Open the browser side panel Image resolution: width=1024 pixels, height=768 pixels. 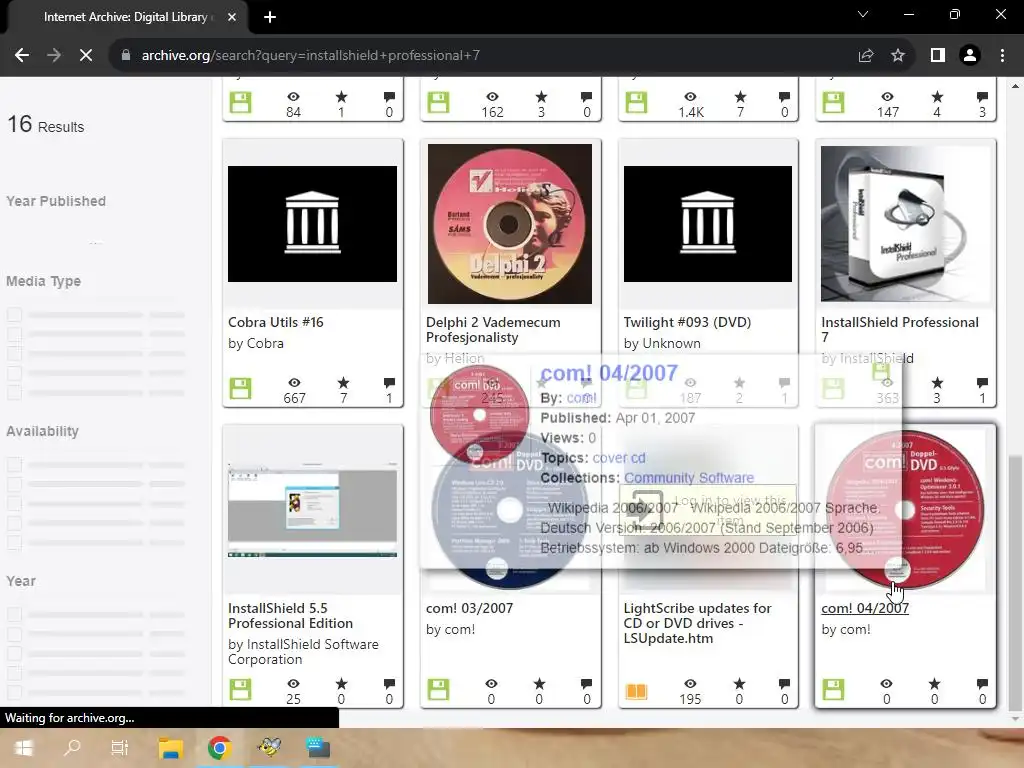click(x=938, y=56)
